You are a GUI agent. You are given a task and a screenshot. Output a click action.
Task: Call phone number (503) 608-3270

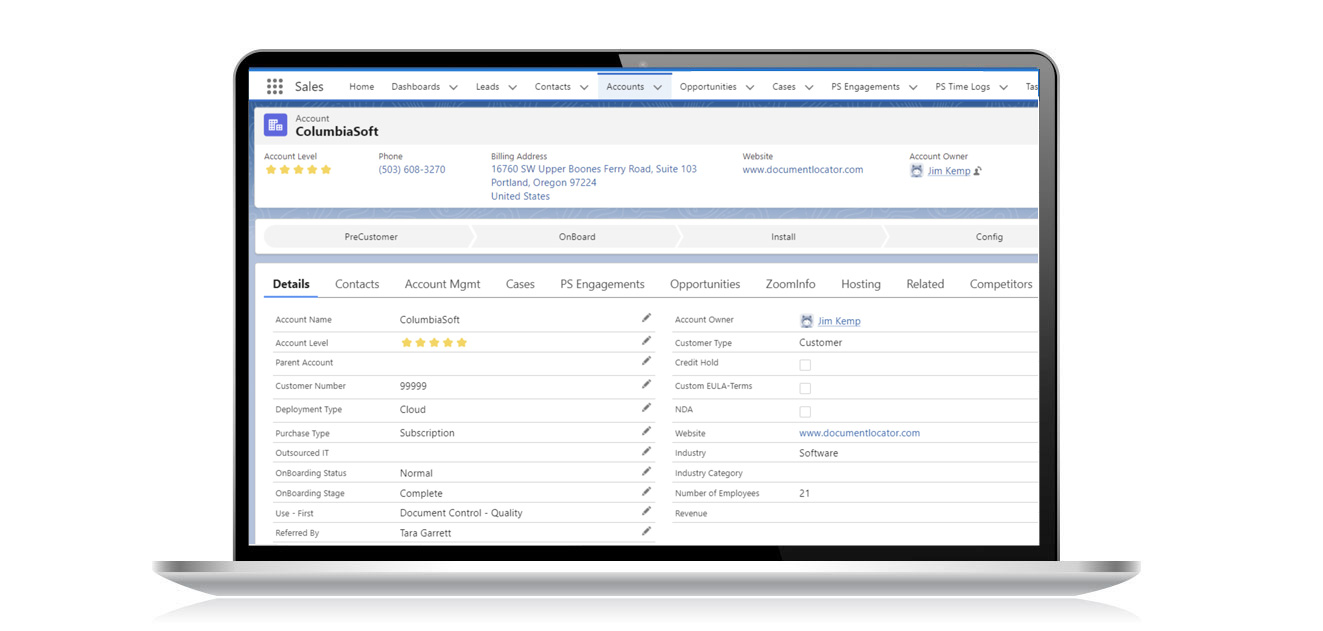(x=412, y=170)
